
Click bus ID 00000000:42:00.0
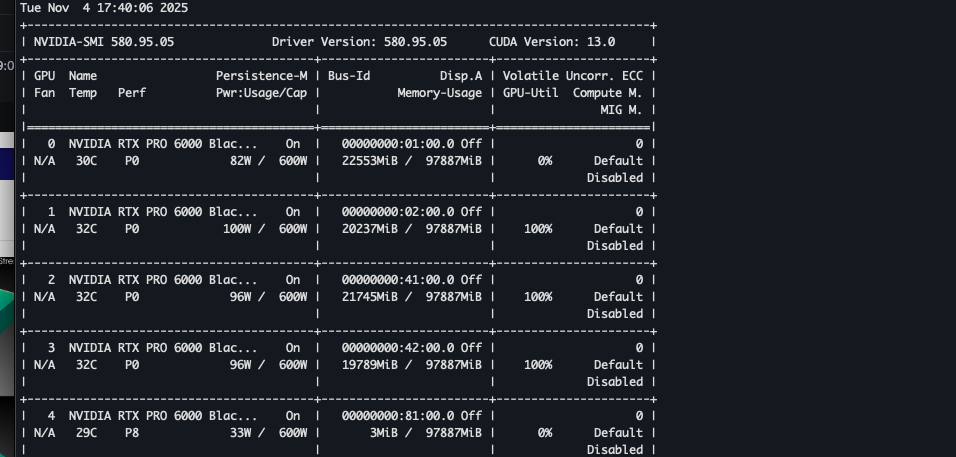(398, 348)
